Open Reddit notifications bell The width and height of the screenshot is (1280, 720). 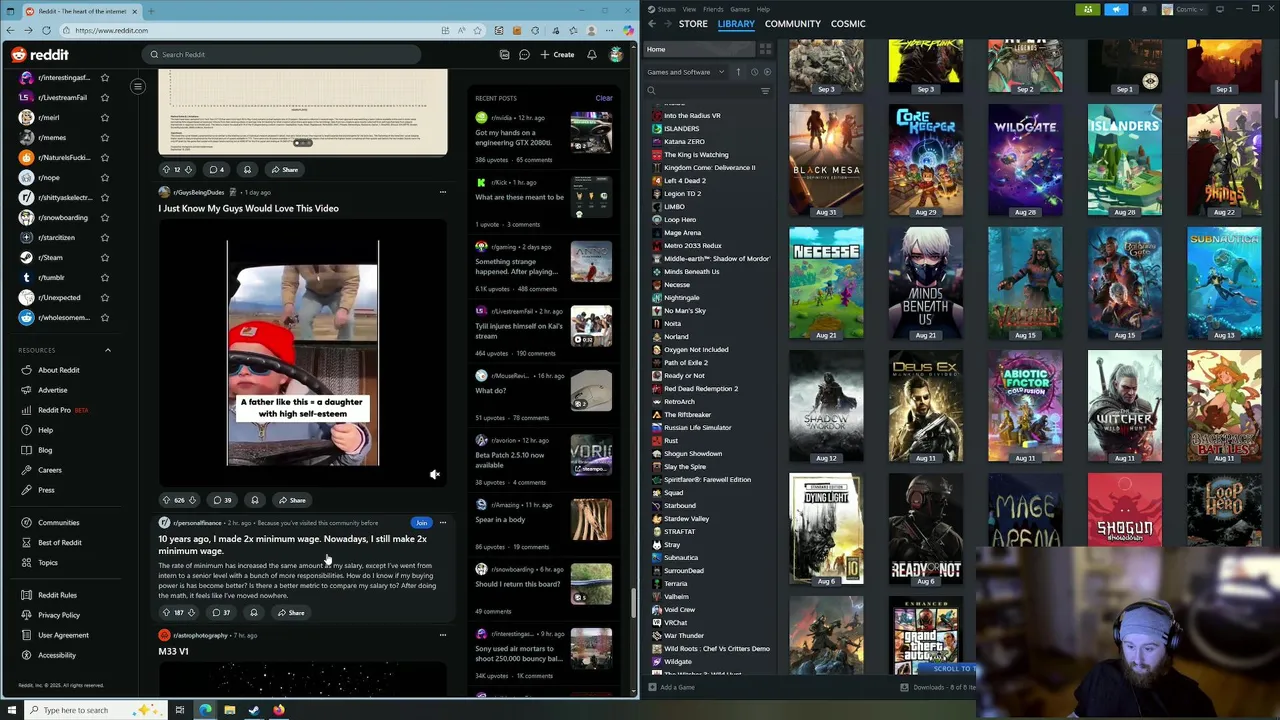pos(592,55)
